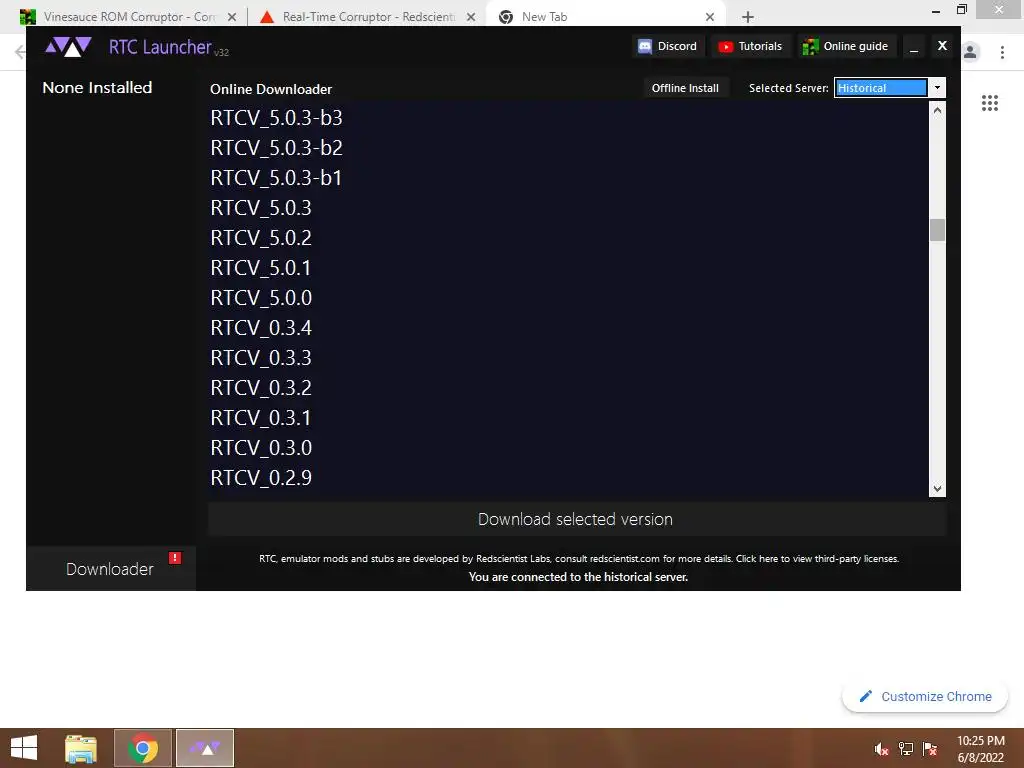Screen dimensions: 1024x768
Task: Select RTCV_5.0.3-b2 in the version list
Action: 276,148
